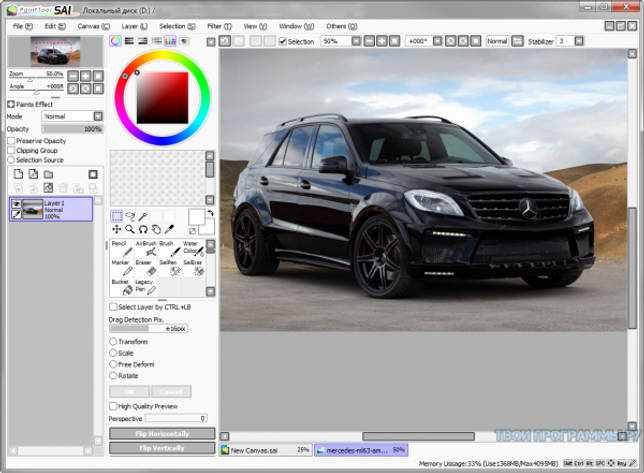Open the toolbar zoom percentage dropdown

(x=356, y=41)
